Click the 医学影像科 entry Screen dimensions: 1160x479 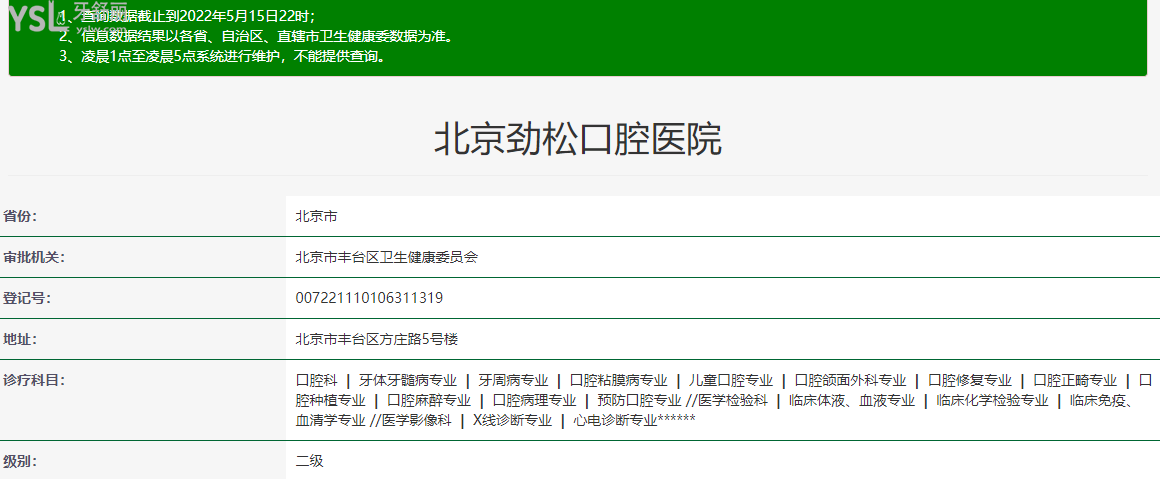coord(417,421)
